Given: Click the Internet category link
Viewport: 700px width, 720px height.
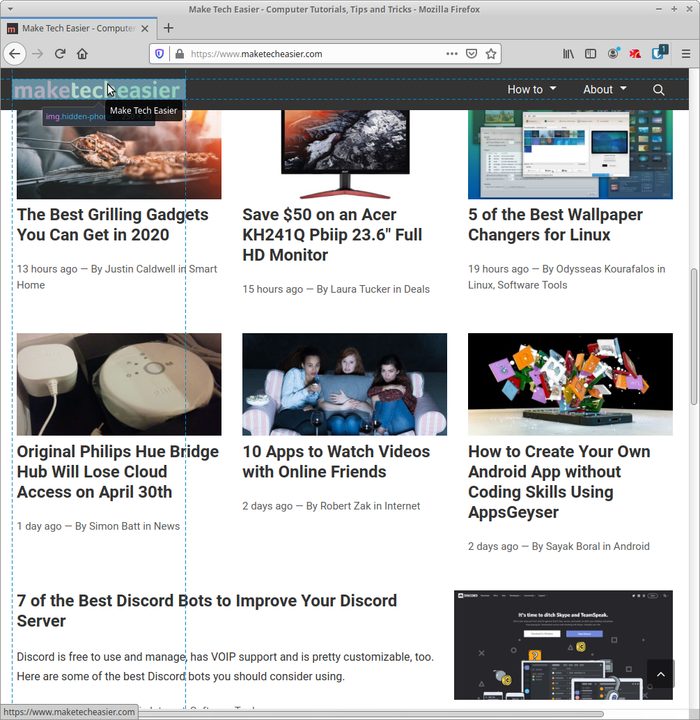Looking at the screenshot, I should coord(402,506).
